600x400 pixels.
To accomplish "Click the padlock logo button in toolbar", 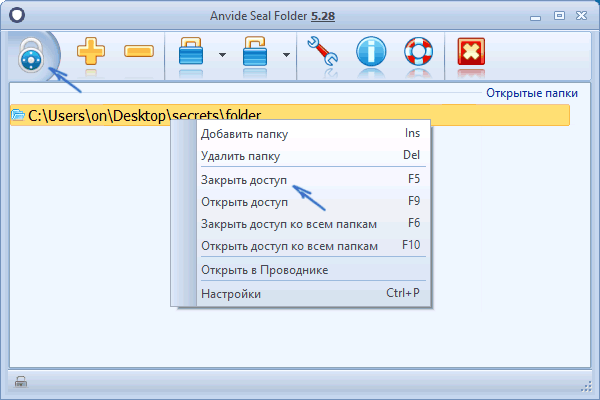I will point(31,56).
